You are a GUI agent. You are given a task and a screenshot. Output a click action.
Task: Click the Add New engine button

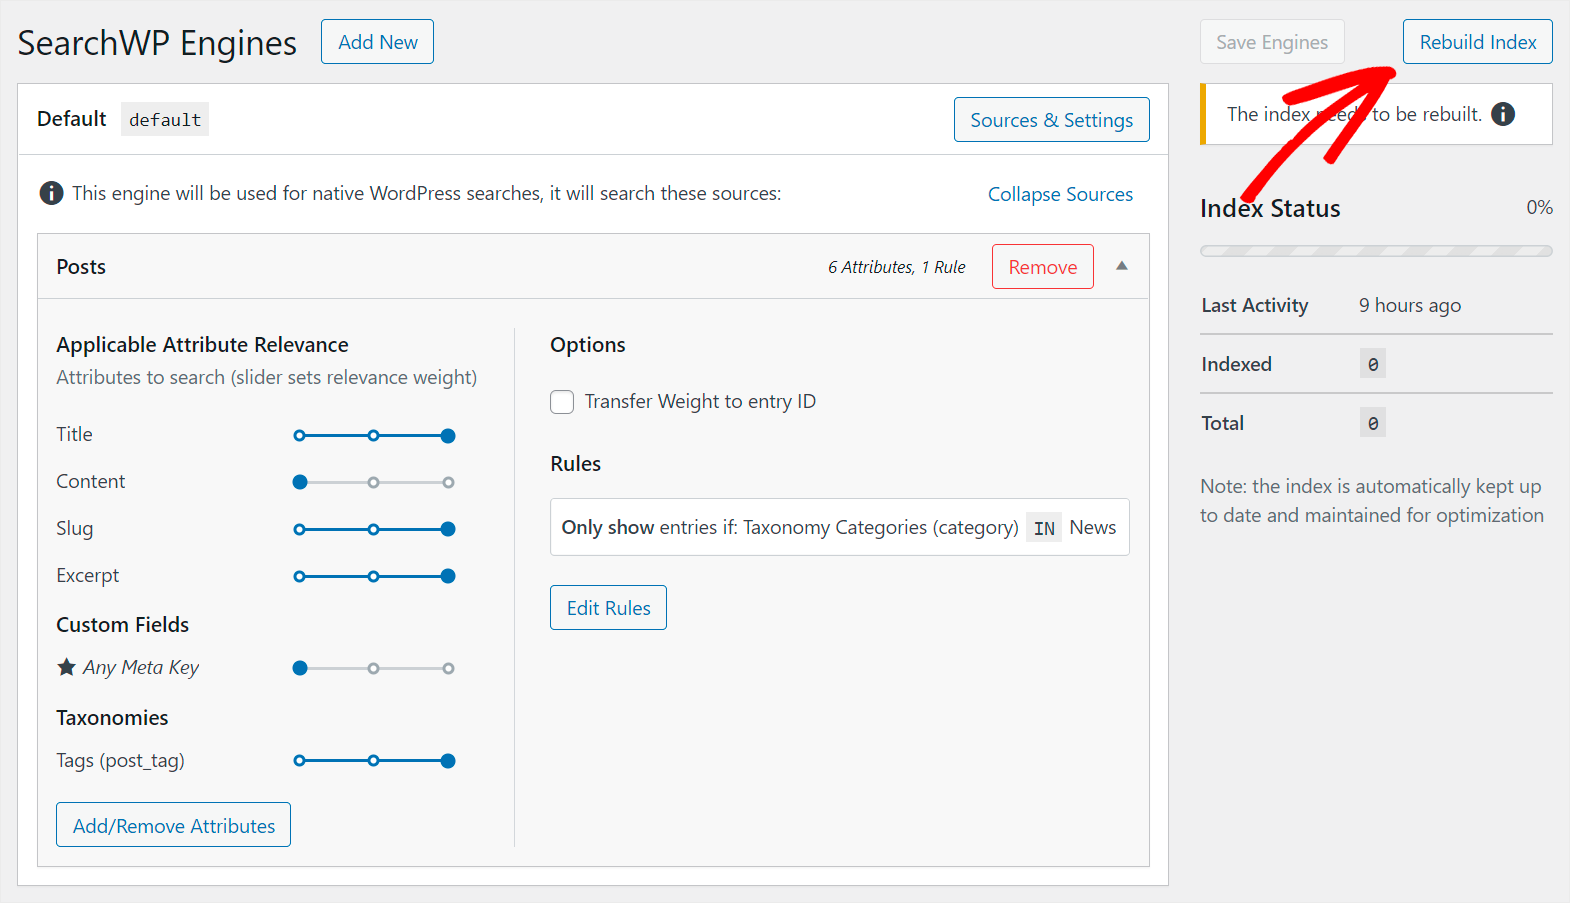click(377, 42)
